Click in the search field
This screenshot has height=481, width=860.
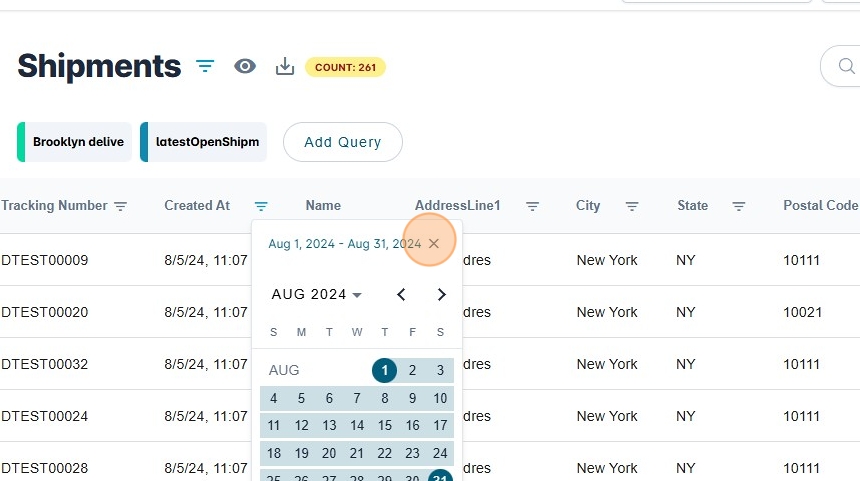[845, 67]
